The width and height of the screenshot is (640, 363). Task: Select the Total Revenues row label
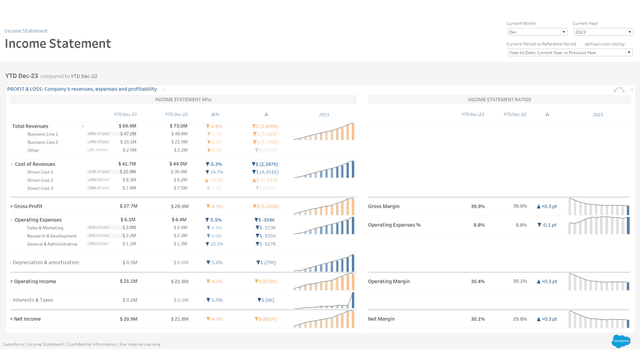coord(30,126)
